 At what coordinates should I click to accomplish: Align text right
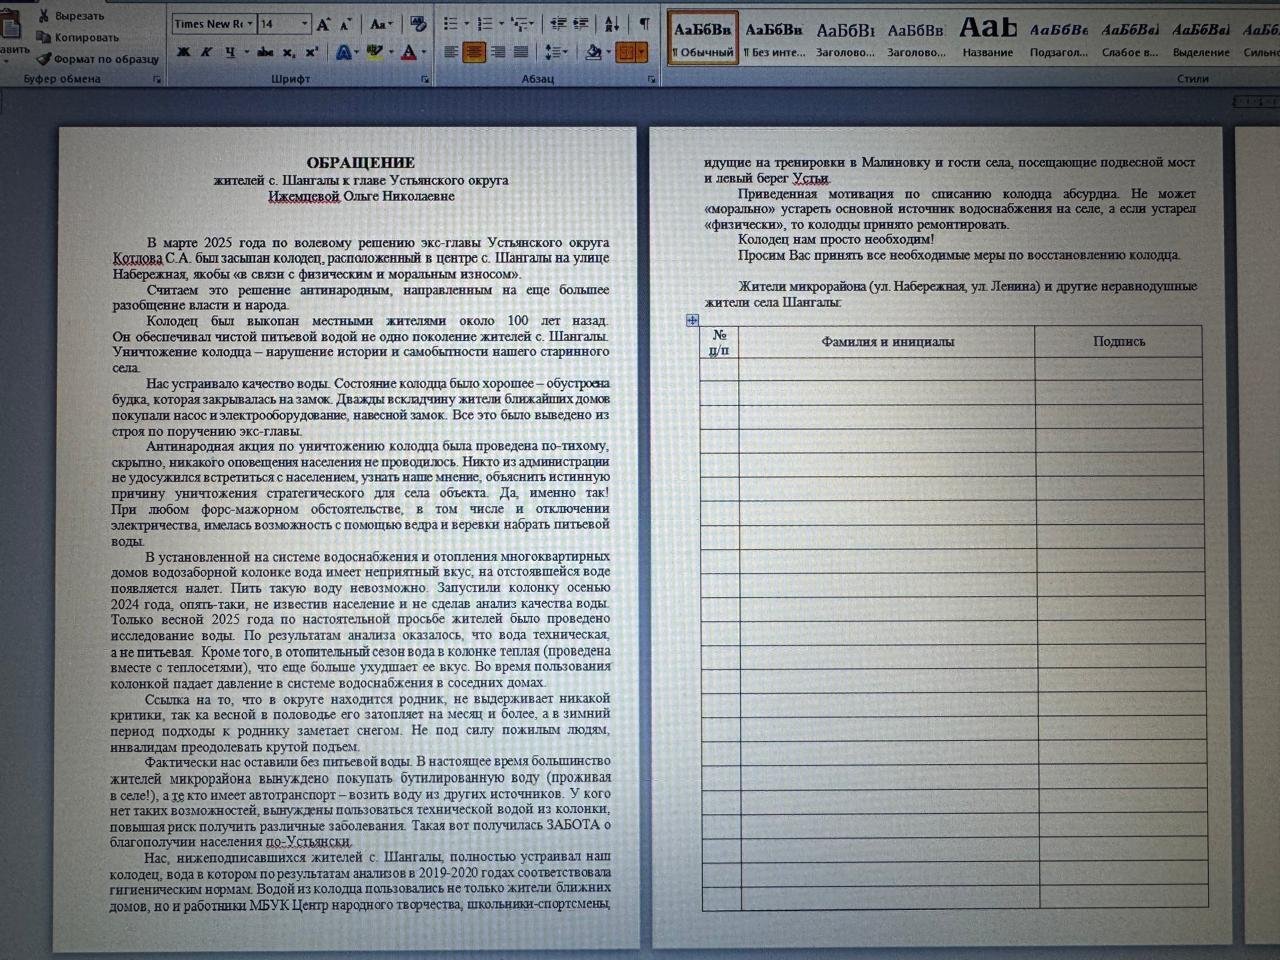pos(497,52)
